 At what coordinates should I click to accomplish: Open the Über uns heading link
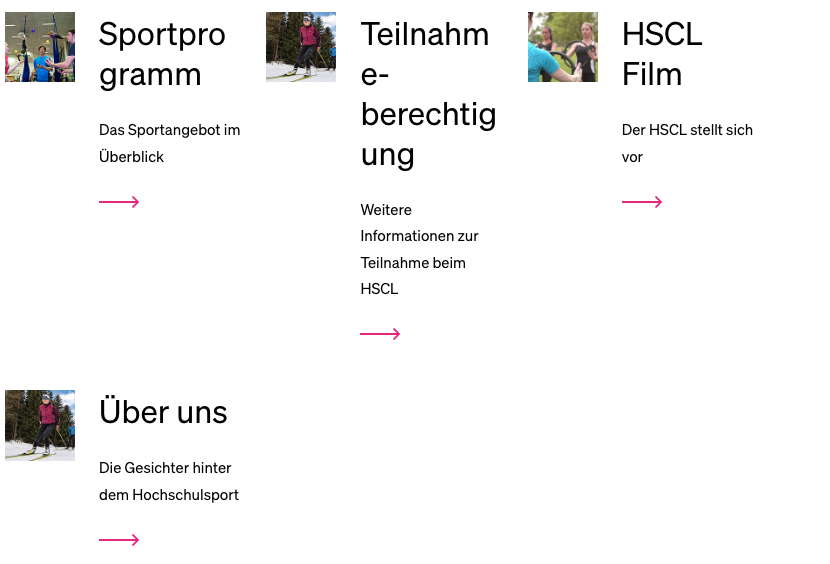(163, 411)
